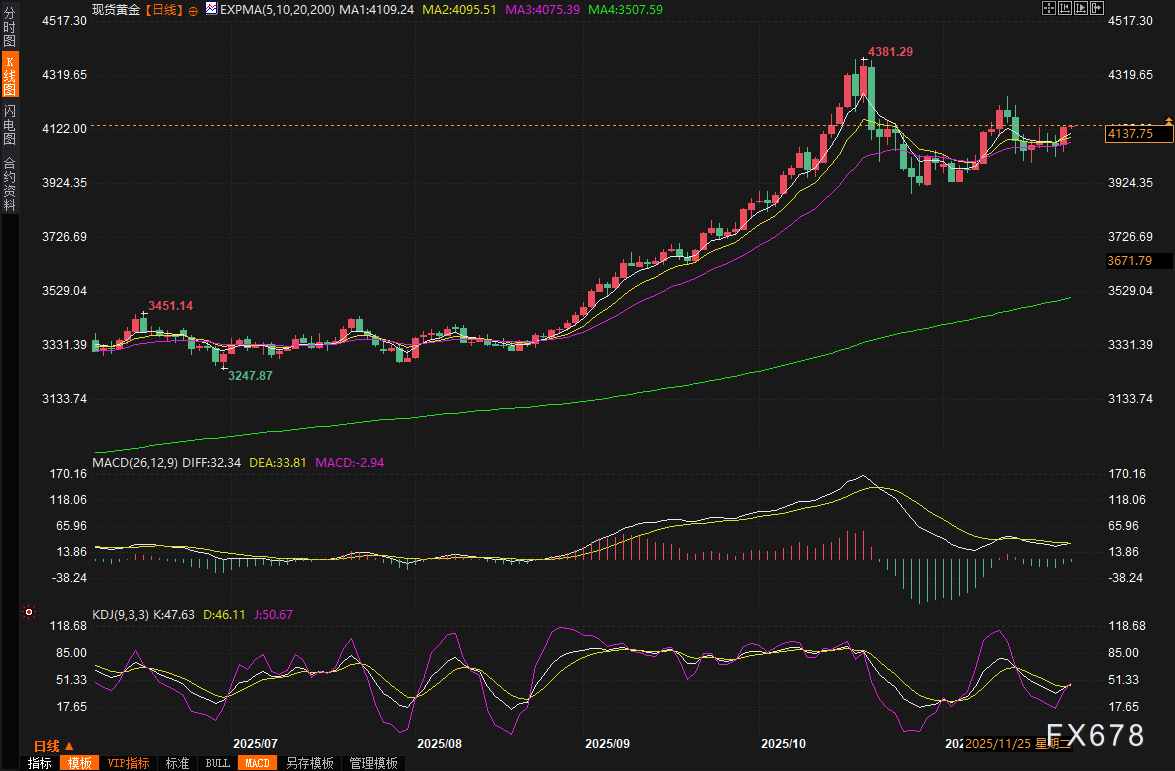Toggle the 模板 bottom tab

point(80,763)
